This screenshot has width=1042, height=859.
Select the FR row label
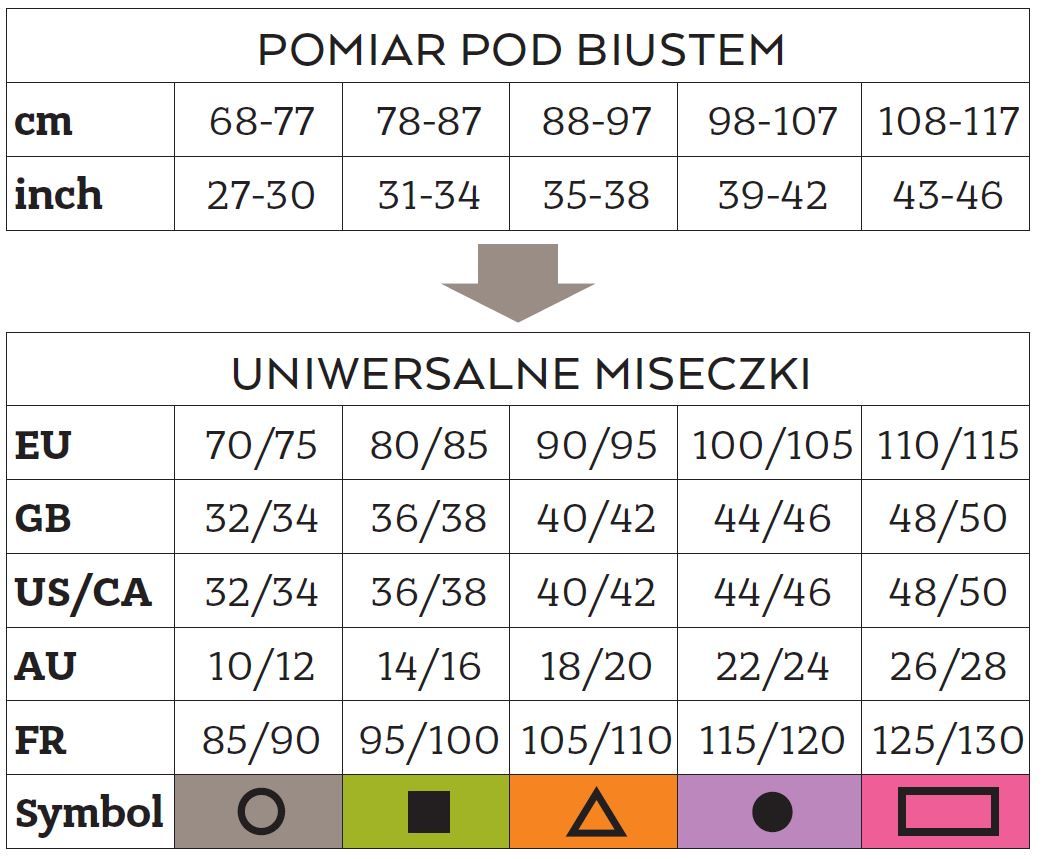coord(41,740)
